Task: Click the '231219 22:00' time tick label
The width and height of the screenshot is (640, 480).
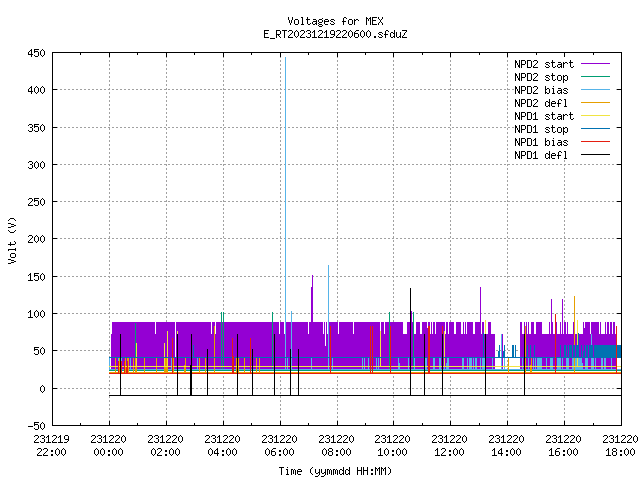Action: click(x=51, y=446)
